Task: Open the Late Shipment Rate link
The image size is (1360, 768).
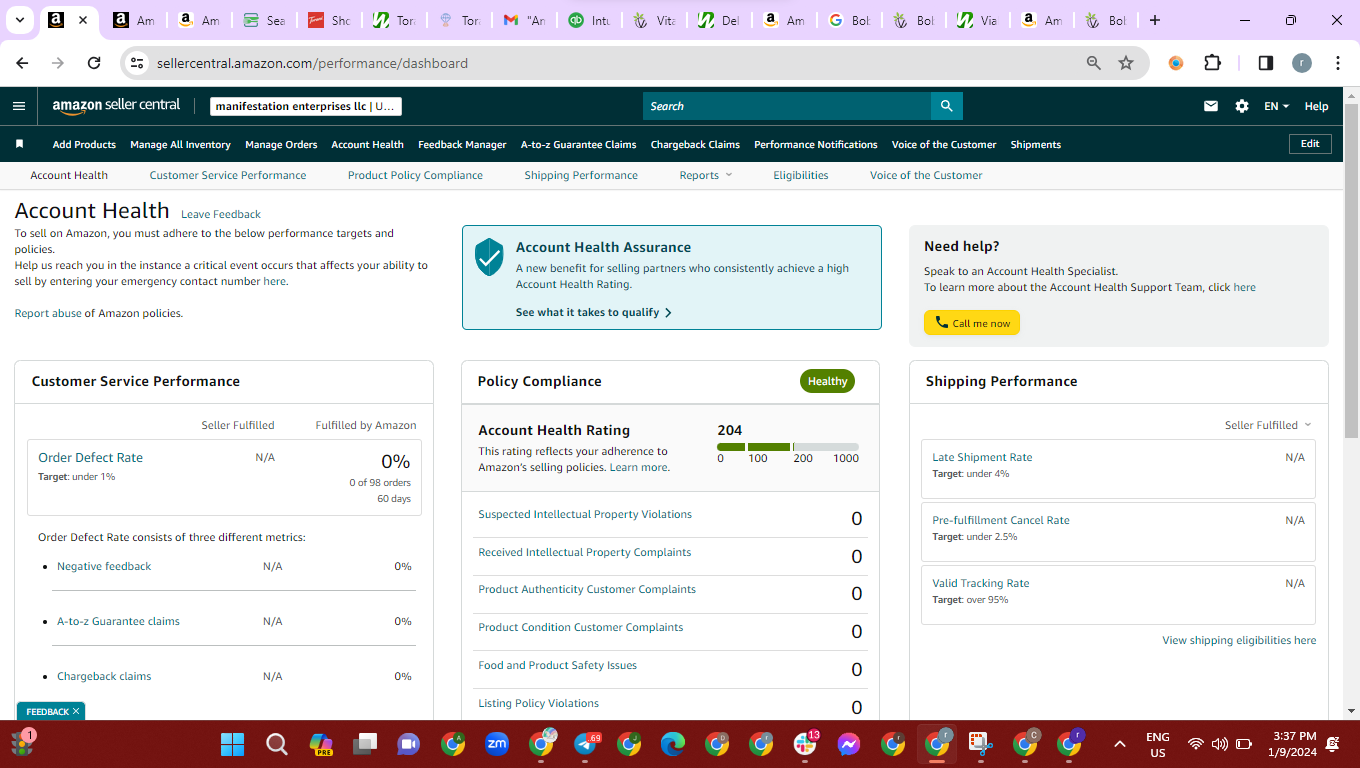Action: point(982,457)
